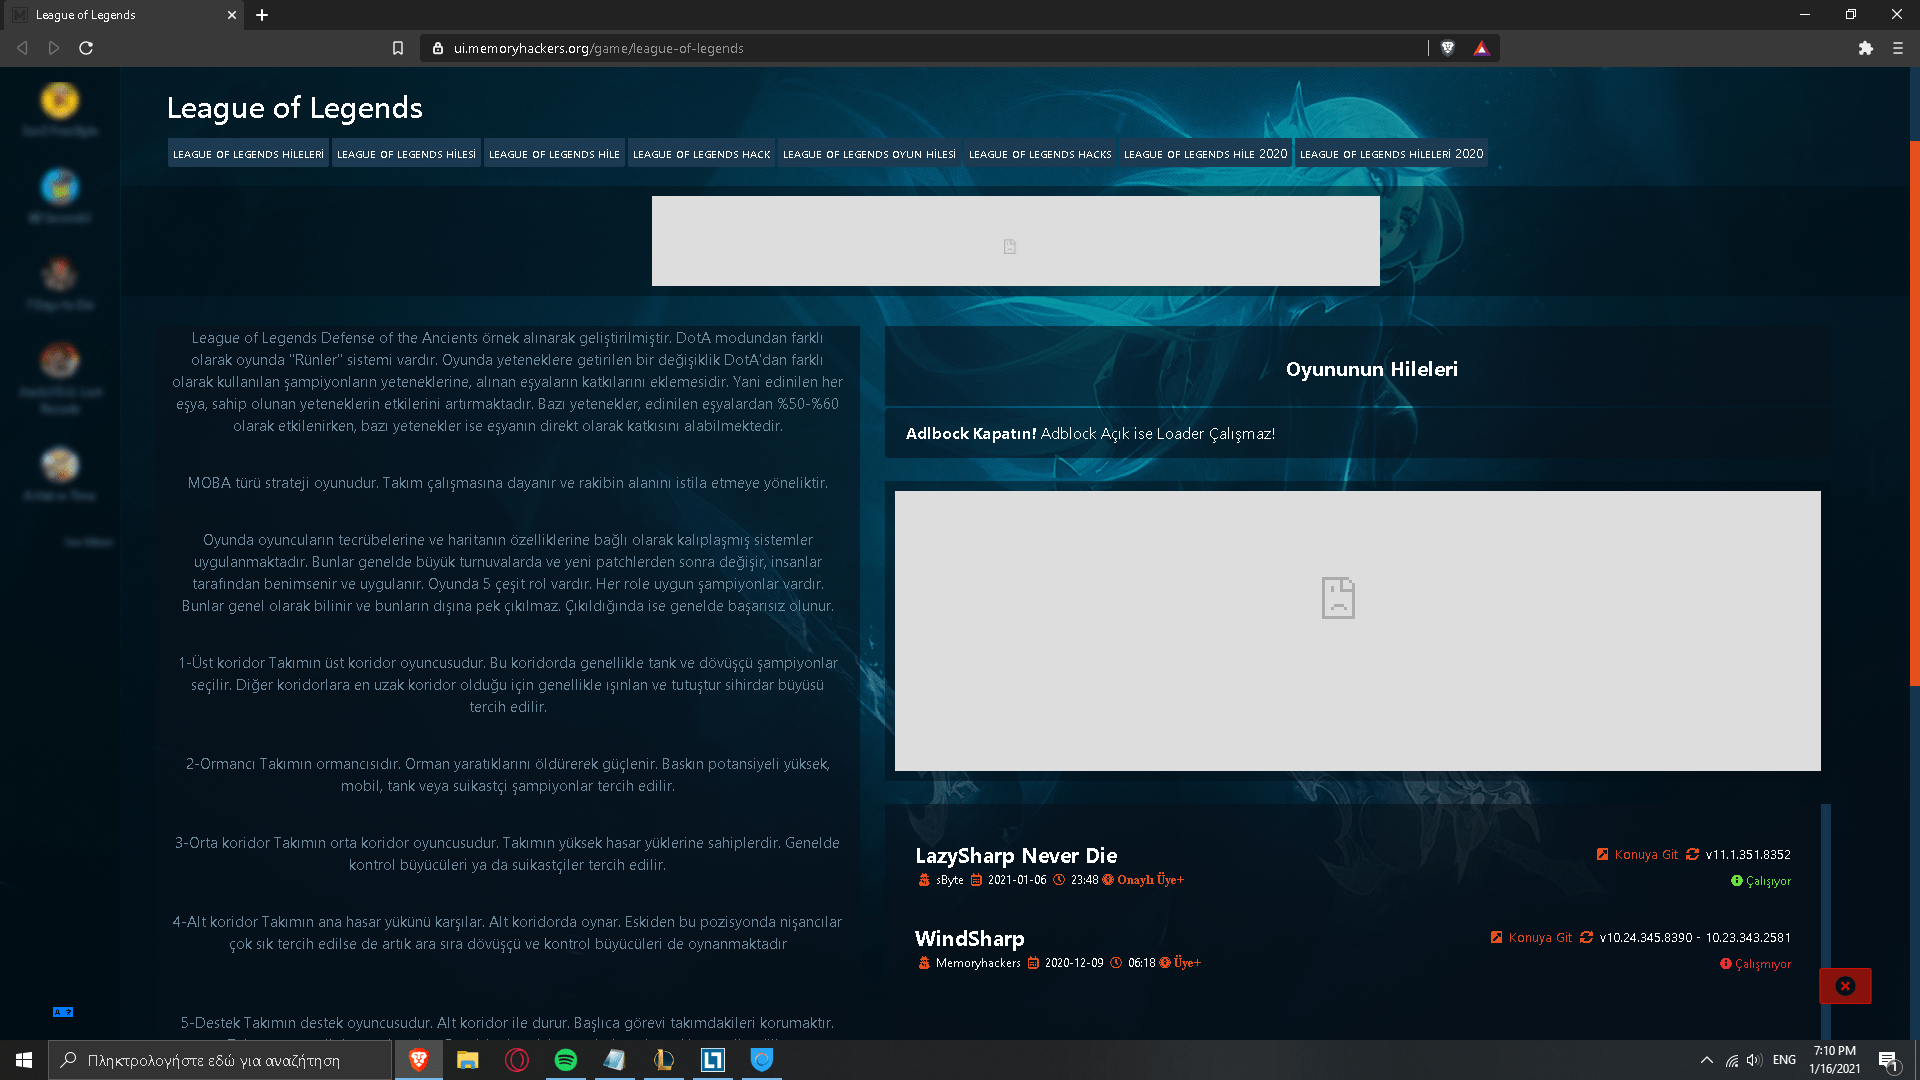Expand the system tray hidden icons chevron
This screenshot has height=1080, width=1920.
click(1707, 1060)
